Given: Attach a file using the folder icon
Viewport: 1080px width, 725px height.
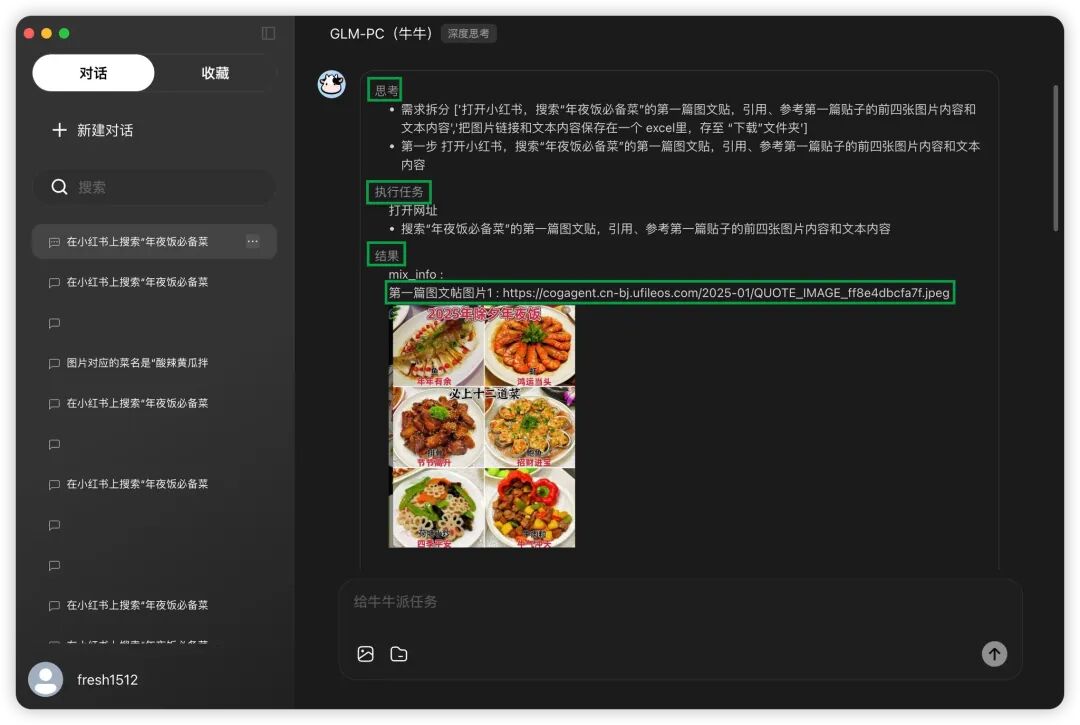Looking at the screenshot, I should coord(399,653).
